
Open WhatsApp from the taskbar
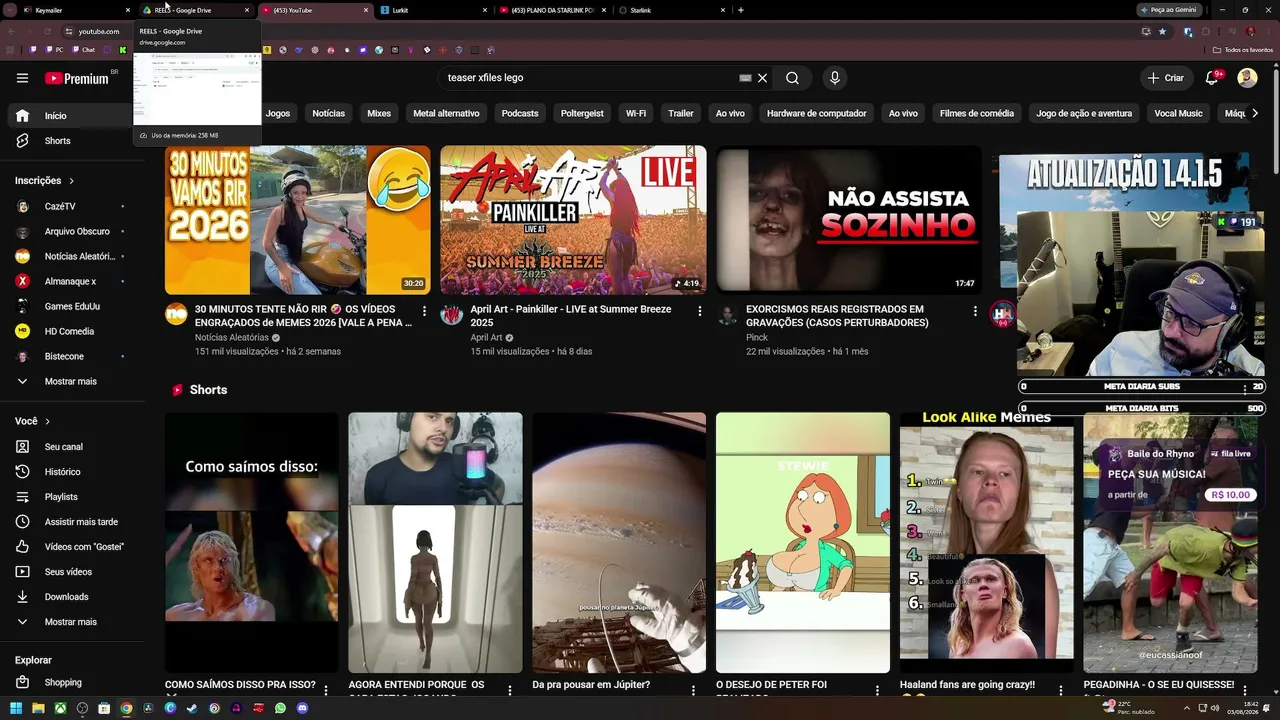[280, 708]
